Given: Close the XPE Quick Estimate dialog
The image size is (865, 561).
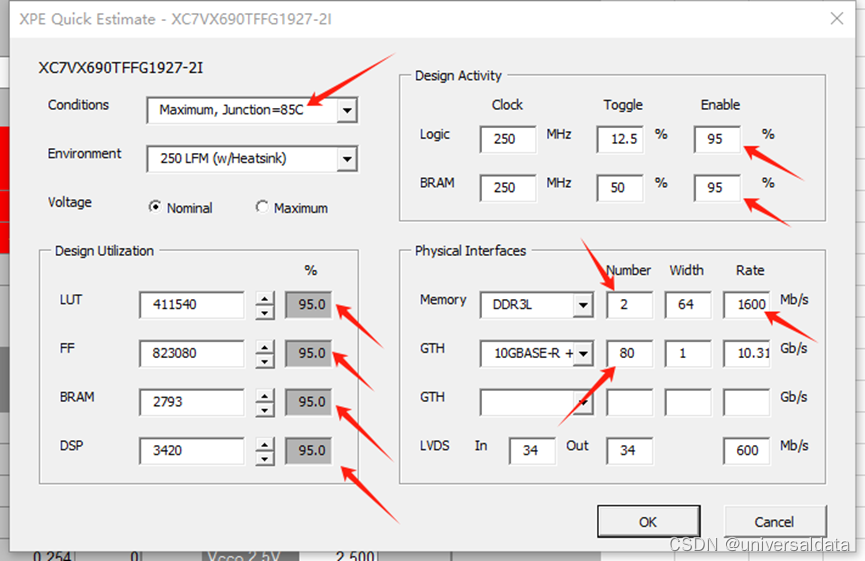Looking at the screenshot, I should tap(837, 18).
